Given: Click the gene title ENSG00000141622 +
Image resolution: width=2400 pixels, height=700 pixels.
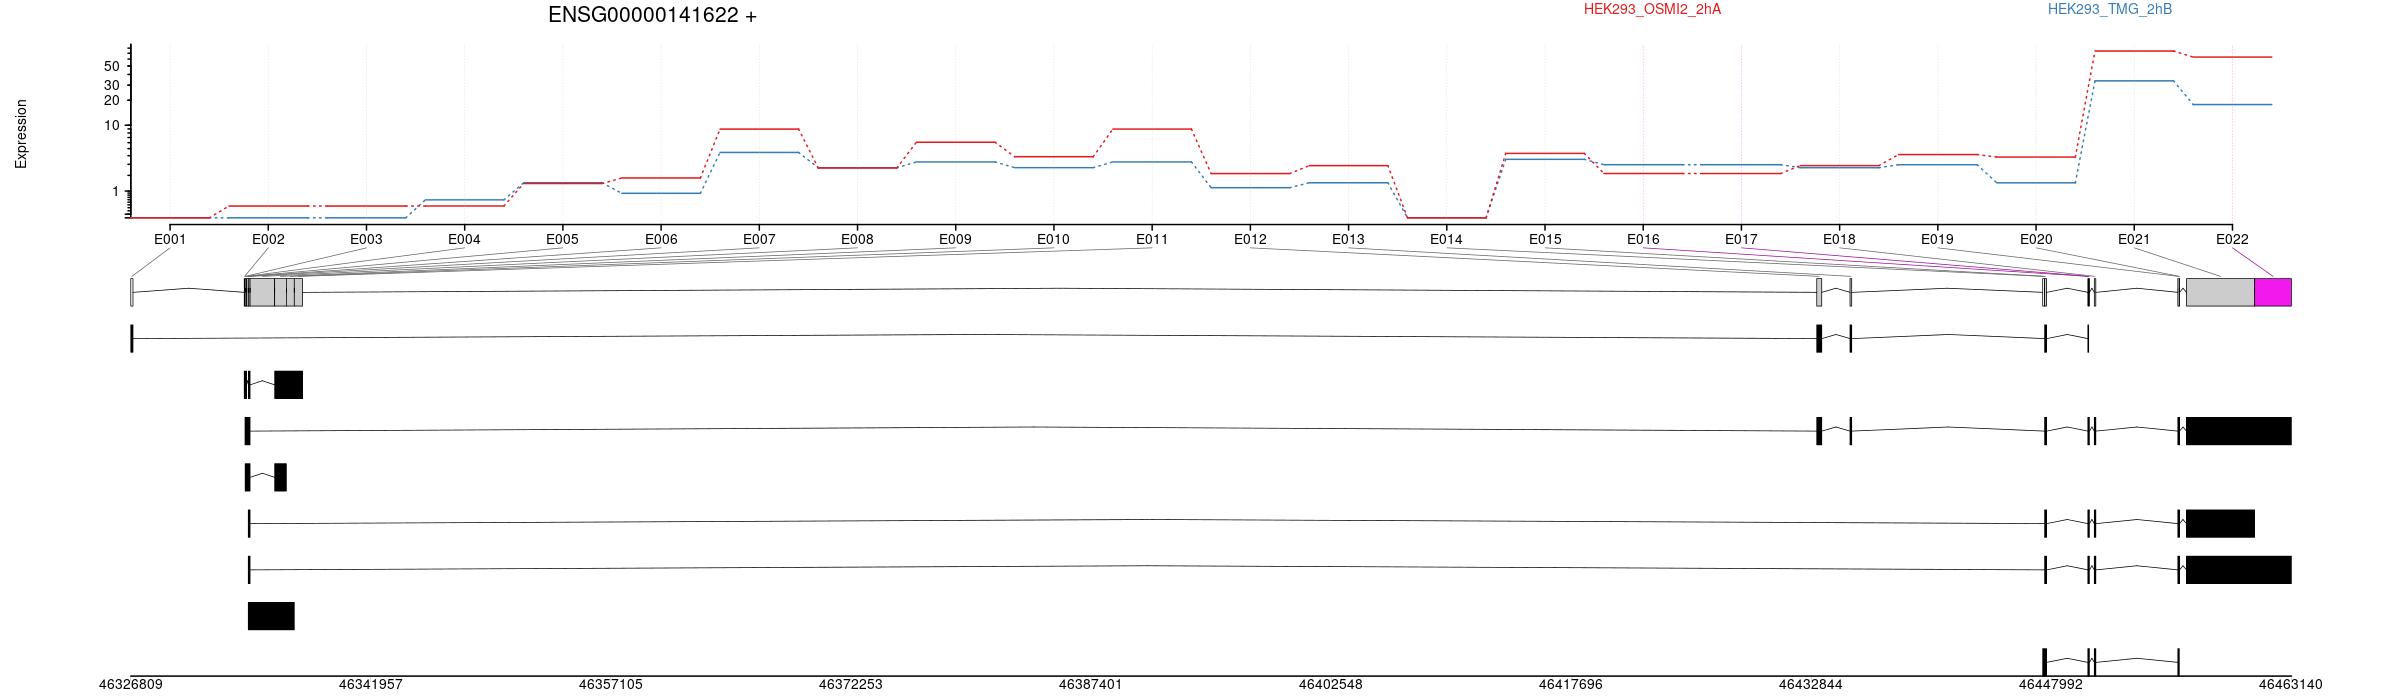Looking at the screenshot, I should [x=652, y=15].
